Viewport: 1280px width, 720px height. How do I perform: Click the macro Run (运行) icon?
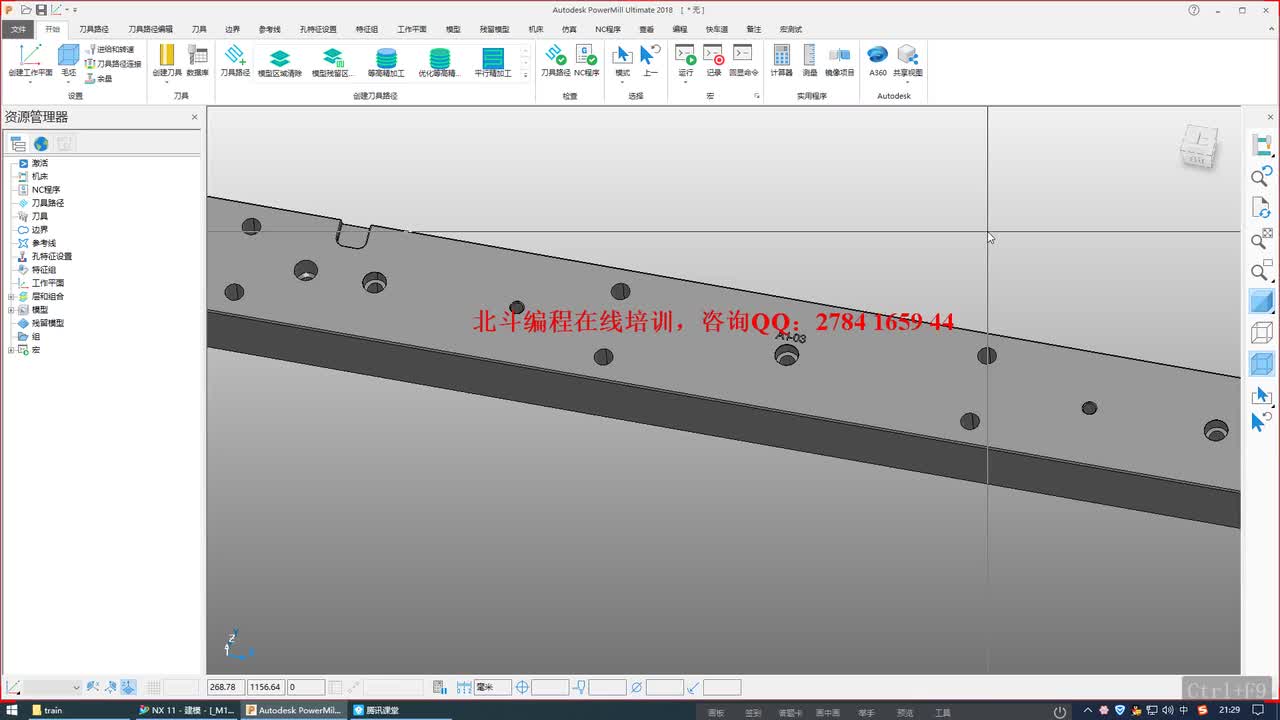click(x=685, y=55)
